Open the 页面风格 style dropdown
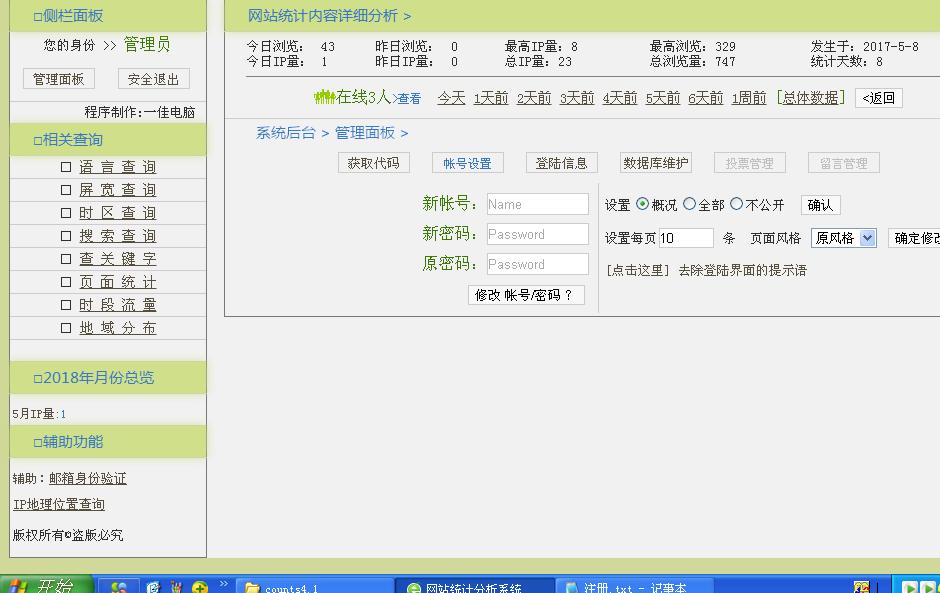The width and height of the screenshot is (940, 593). point(843,238)
